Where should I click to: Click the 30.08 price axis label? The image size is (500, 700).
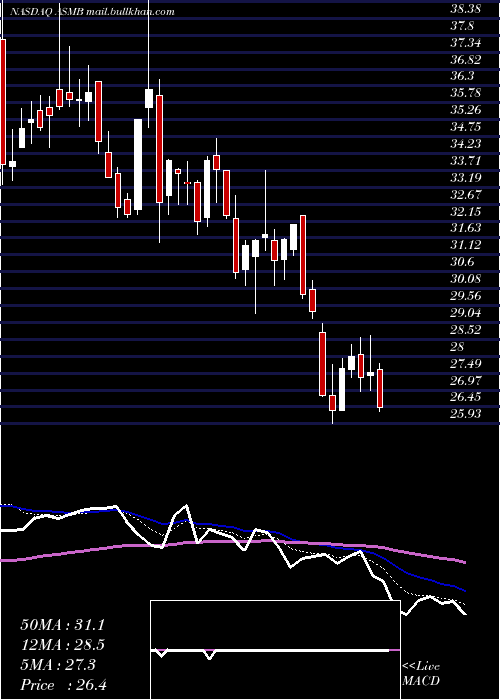(466, 279)
